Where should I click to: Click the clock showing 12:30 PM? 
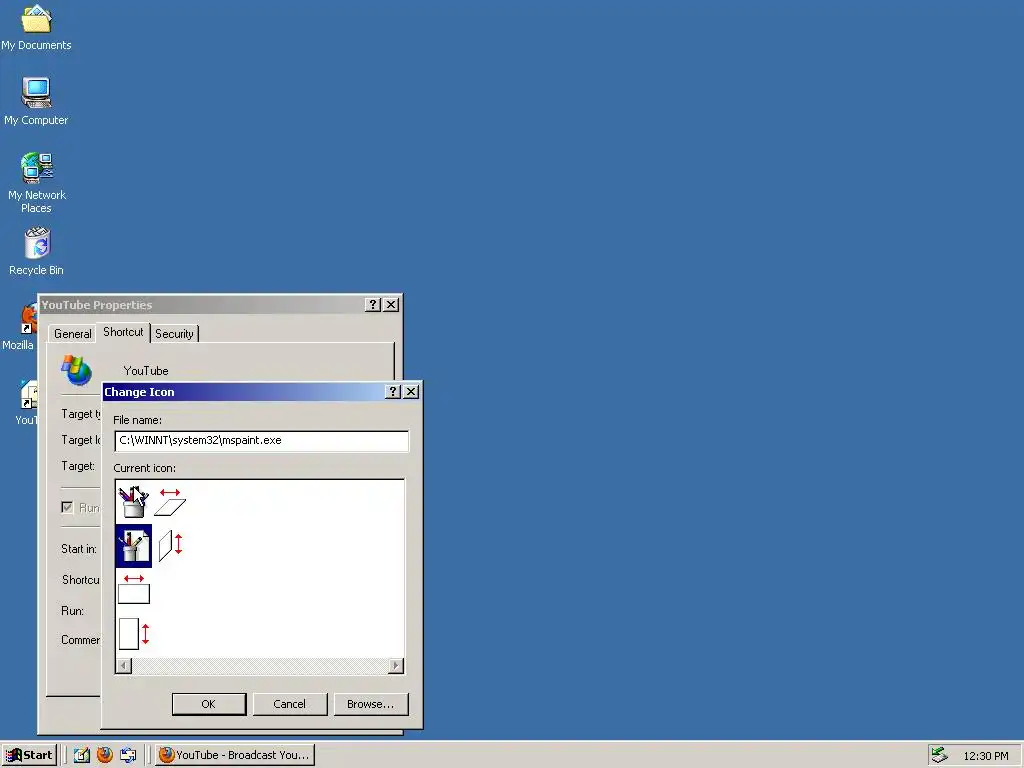(985, 756)
